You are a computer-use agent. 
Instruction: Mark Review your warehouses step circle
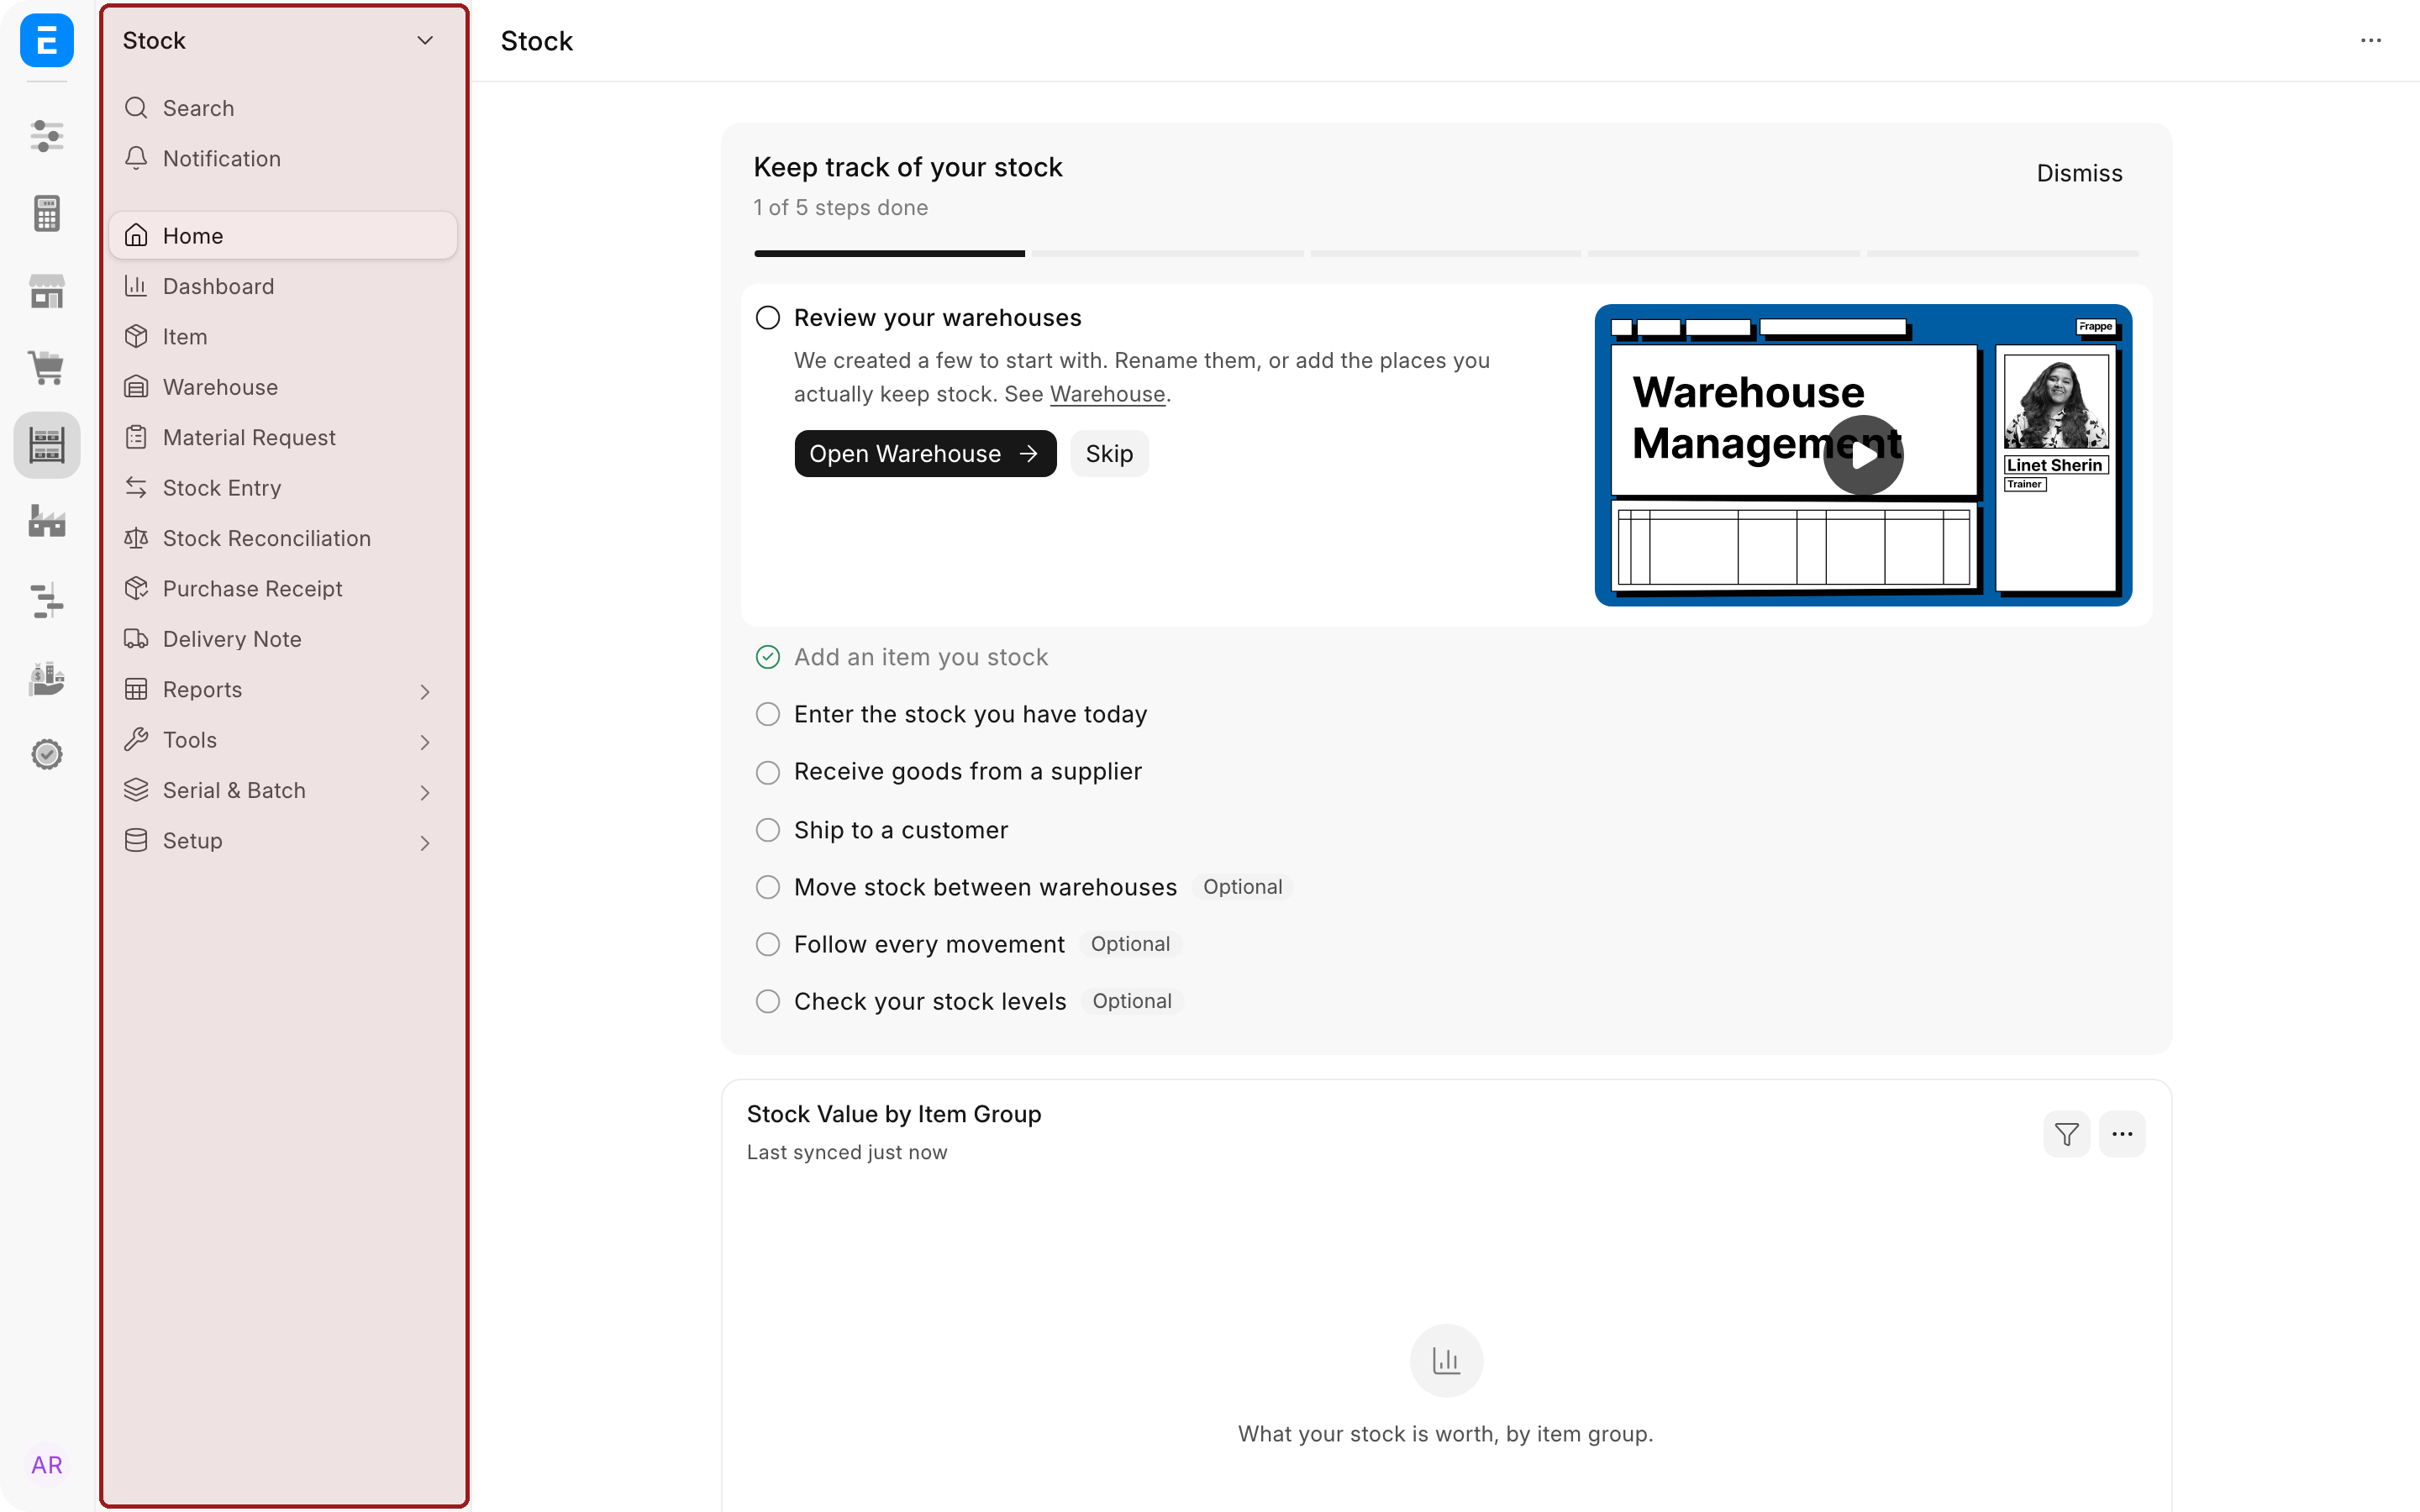(768, 318)
